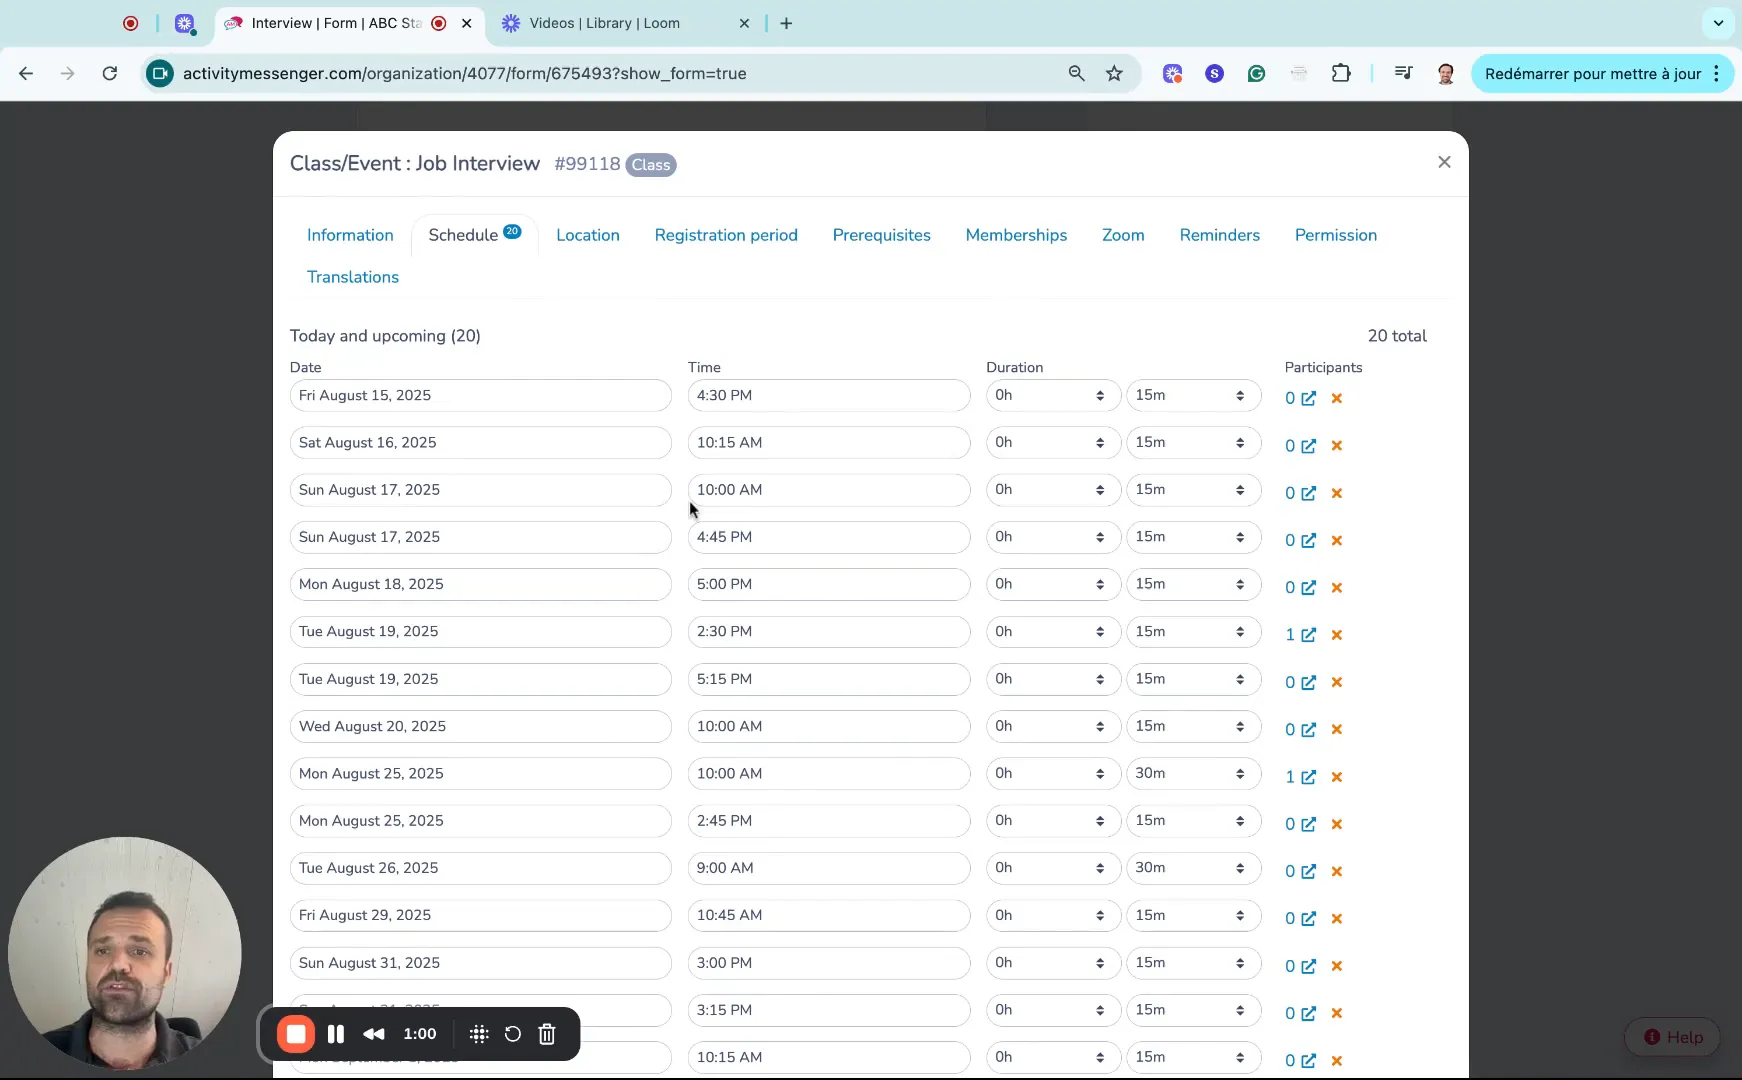
Task: Stop the Loom recording
Action: (296, 1034)
